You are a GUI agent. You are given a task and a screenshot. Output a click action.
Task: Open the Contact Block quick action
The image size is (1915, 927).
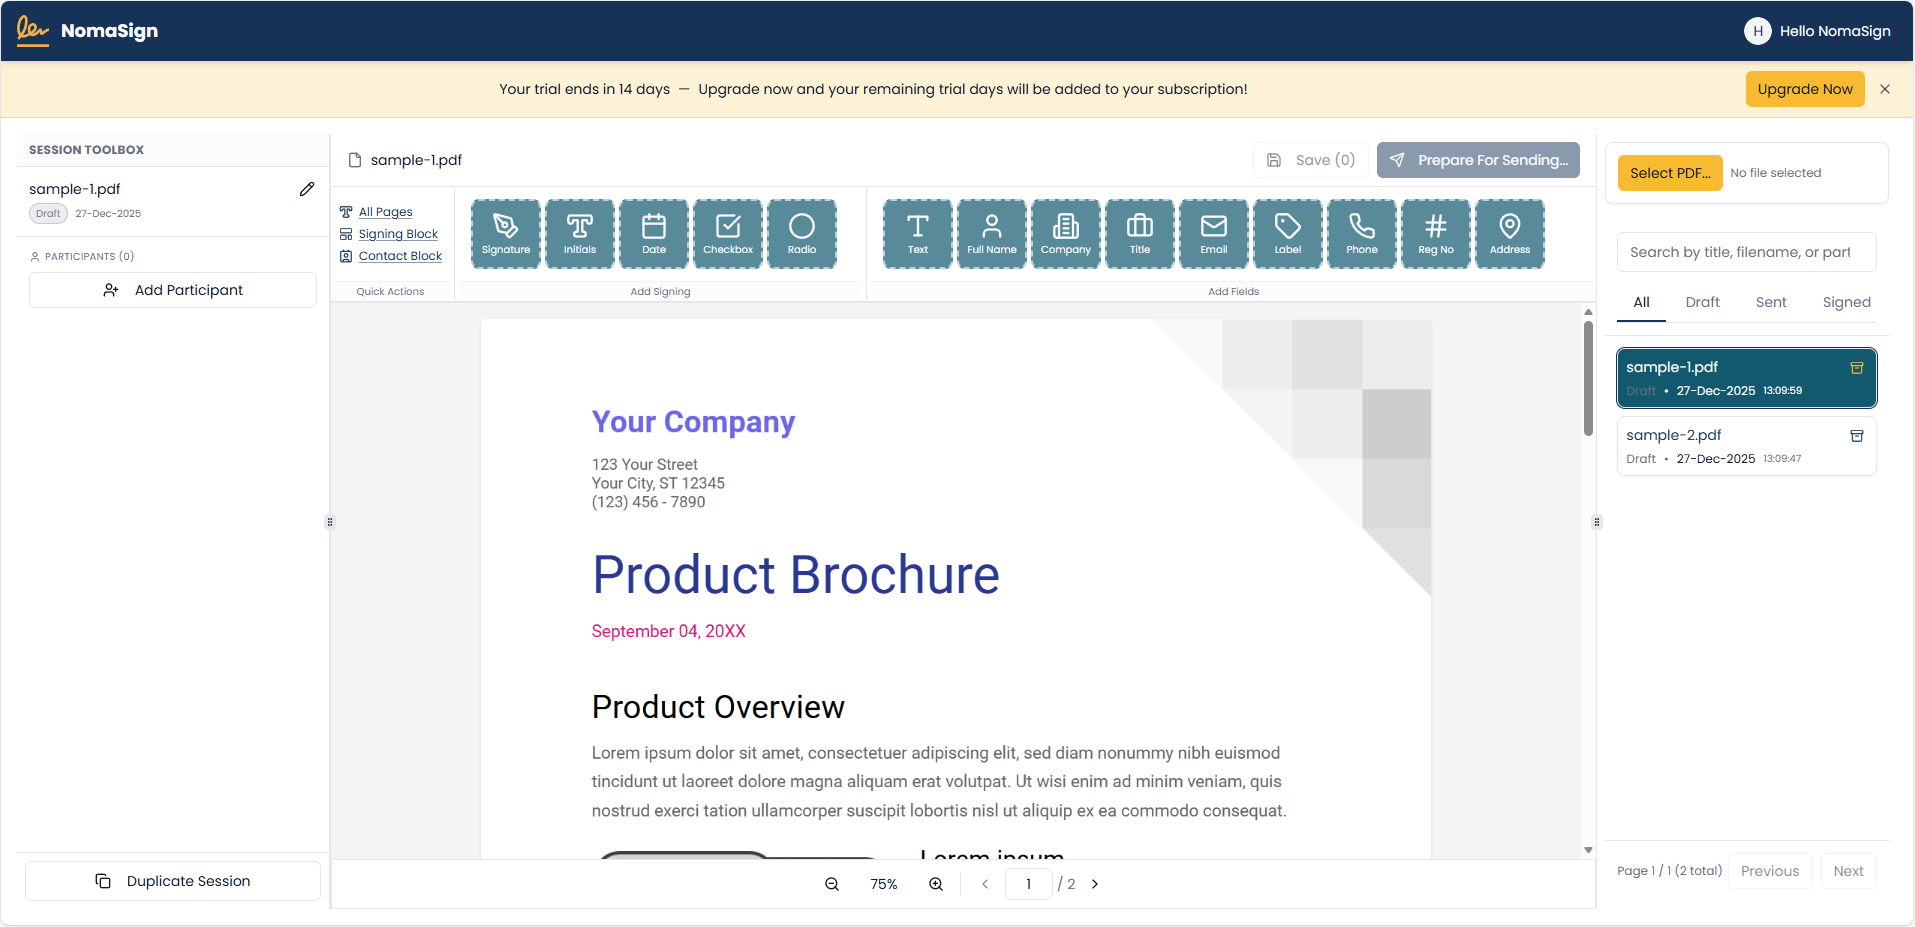point(399,255)
